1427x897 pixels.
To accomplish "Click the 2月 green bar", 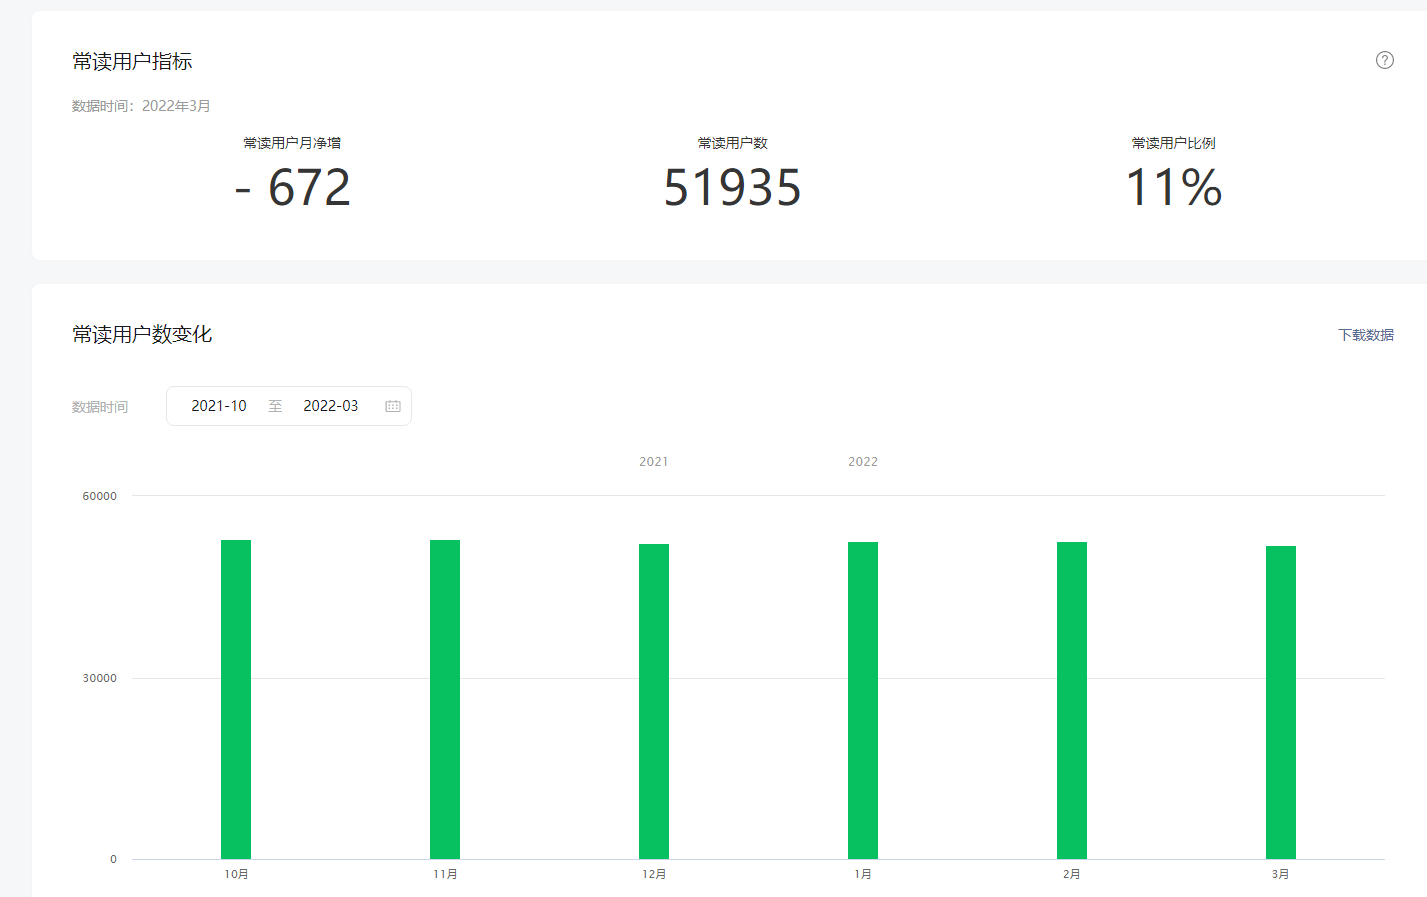I will 1072,700.
